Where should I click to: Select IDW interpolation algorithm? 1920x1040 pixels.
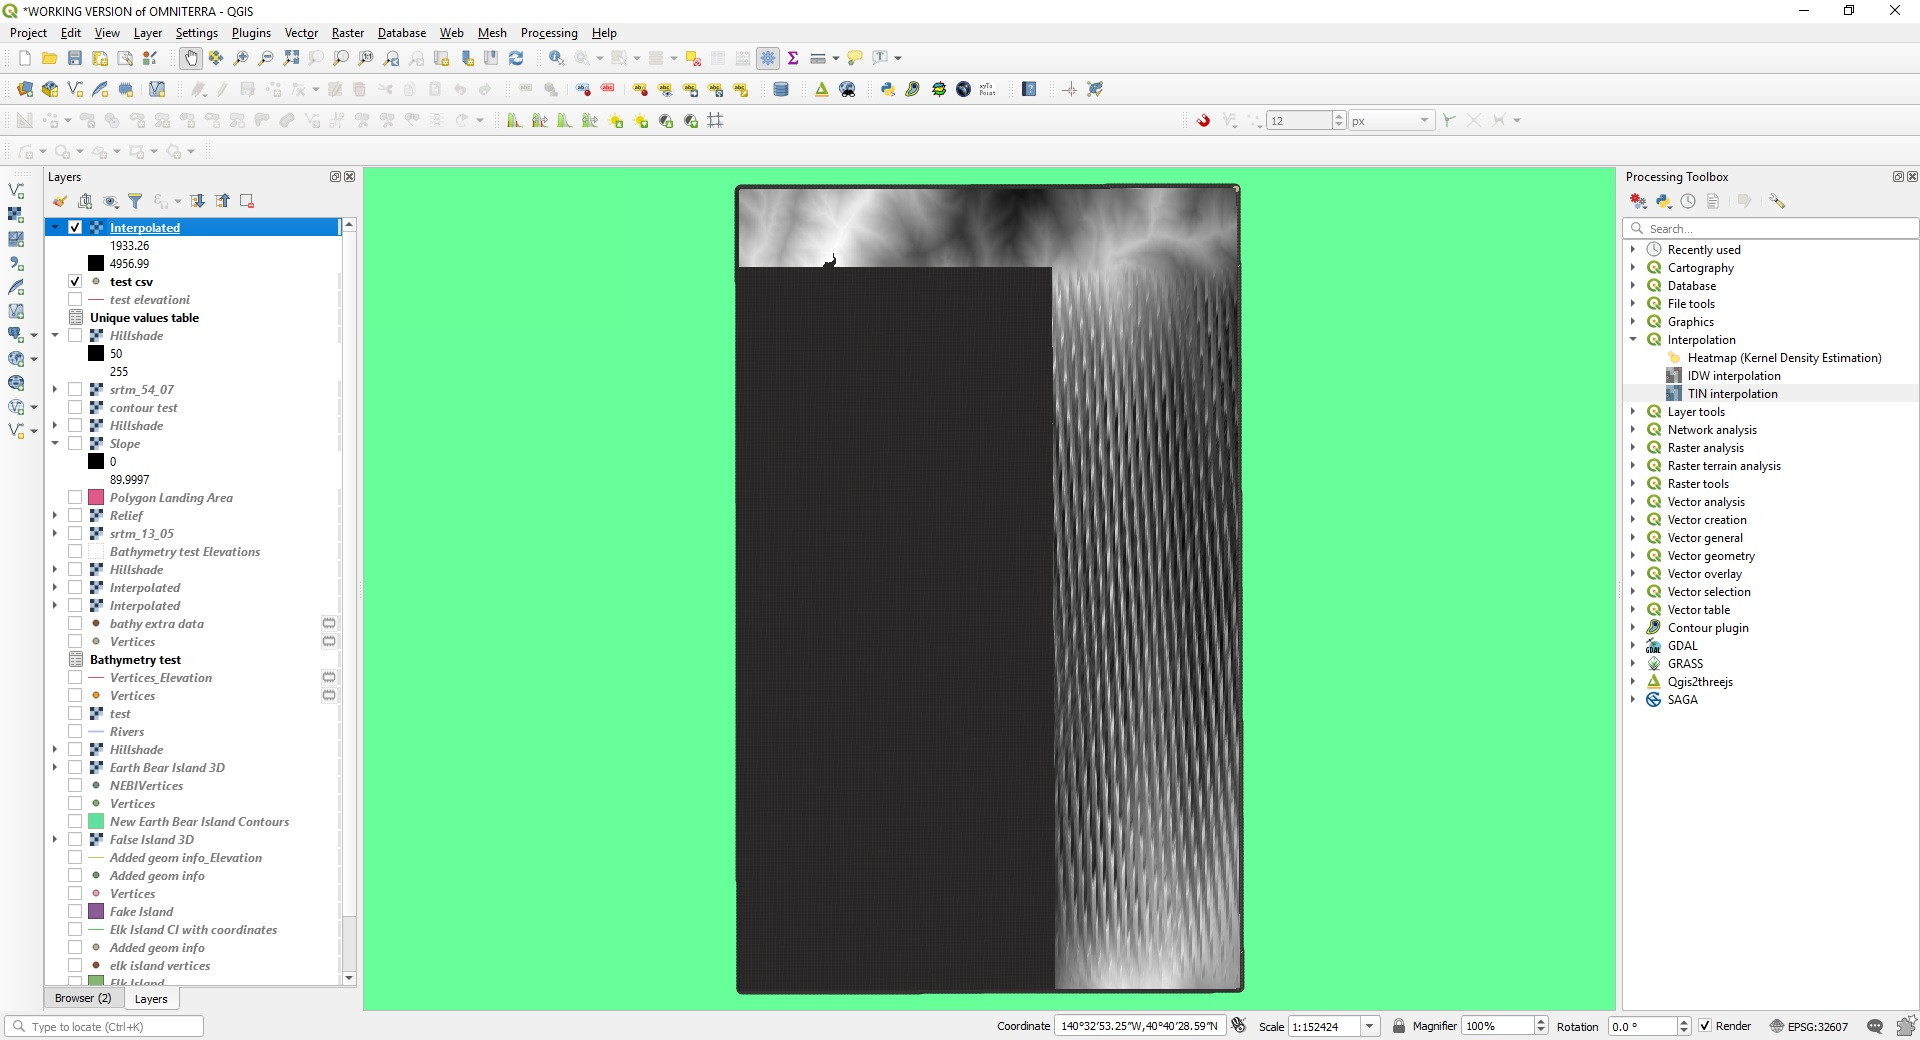[x=1734, y=375]
